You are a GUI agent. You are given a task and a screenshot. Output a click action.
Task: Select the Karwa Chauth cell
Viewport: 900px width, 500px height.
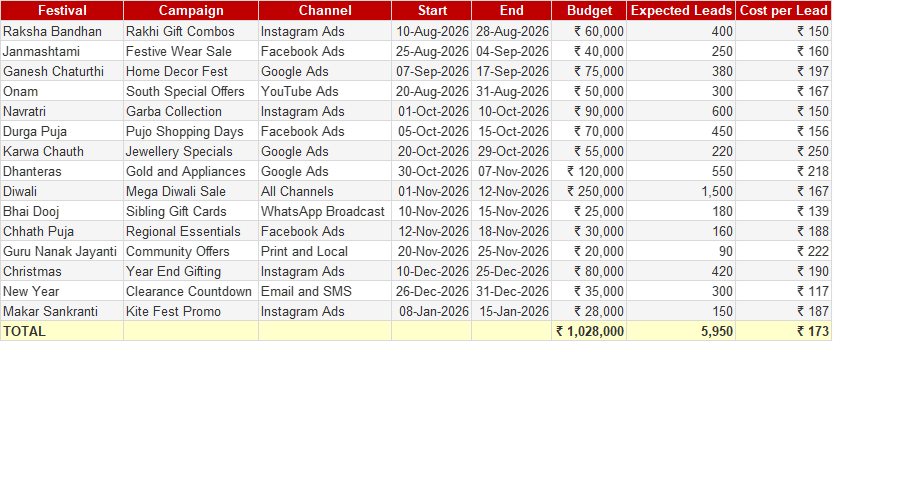[62, 152]
